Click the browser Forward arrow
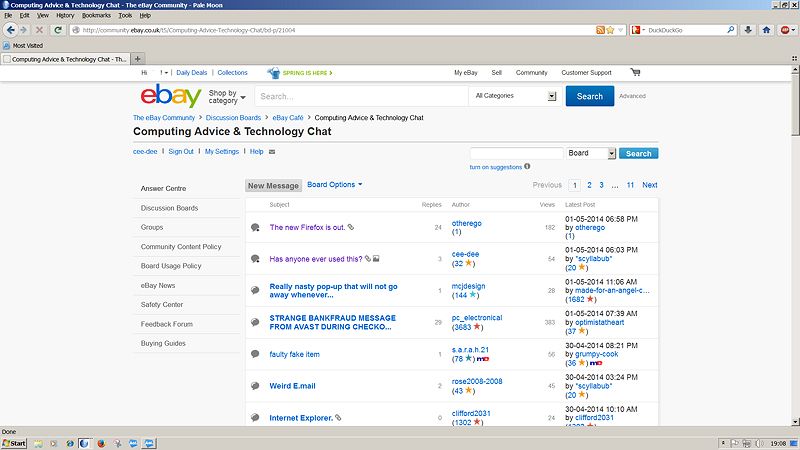Viewport: 800px width, 450px height. click(23, 30)
